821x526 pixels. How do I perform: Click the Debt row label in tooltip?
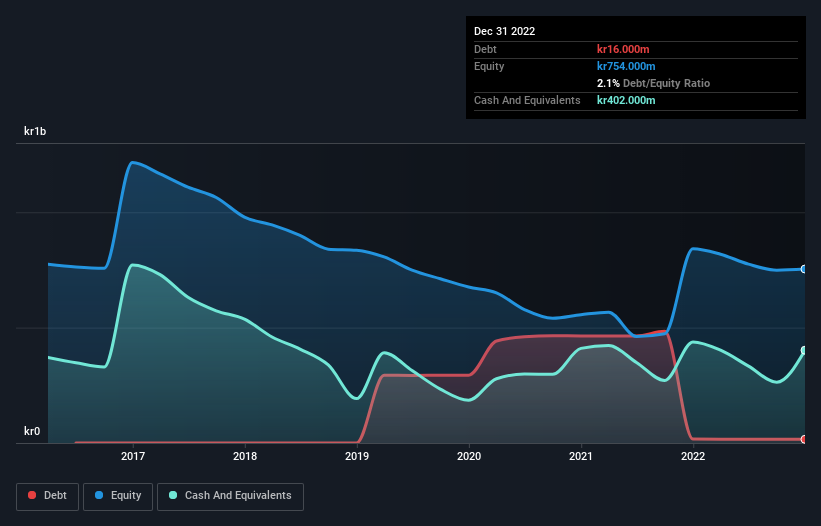coord(485,49)
